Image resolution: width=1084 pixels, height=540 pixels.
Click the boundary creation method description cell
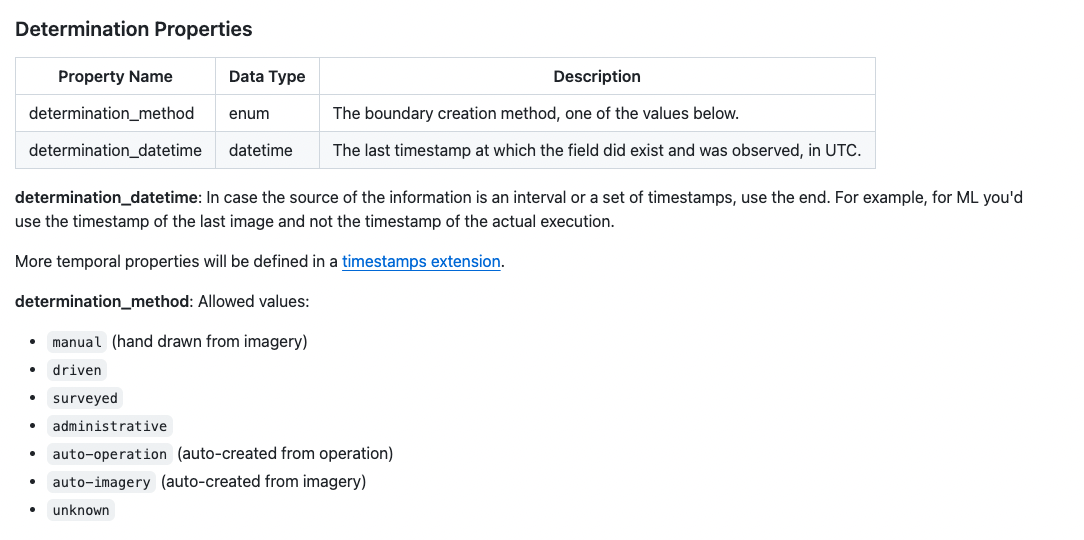(x=536, y=114)
